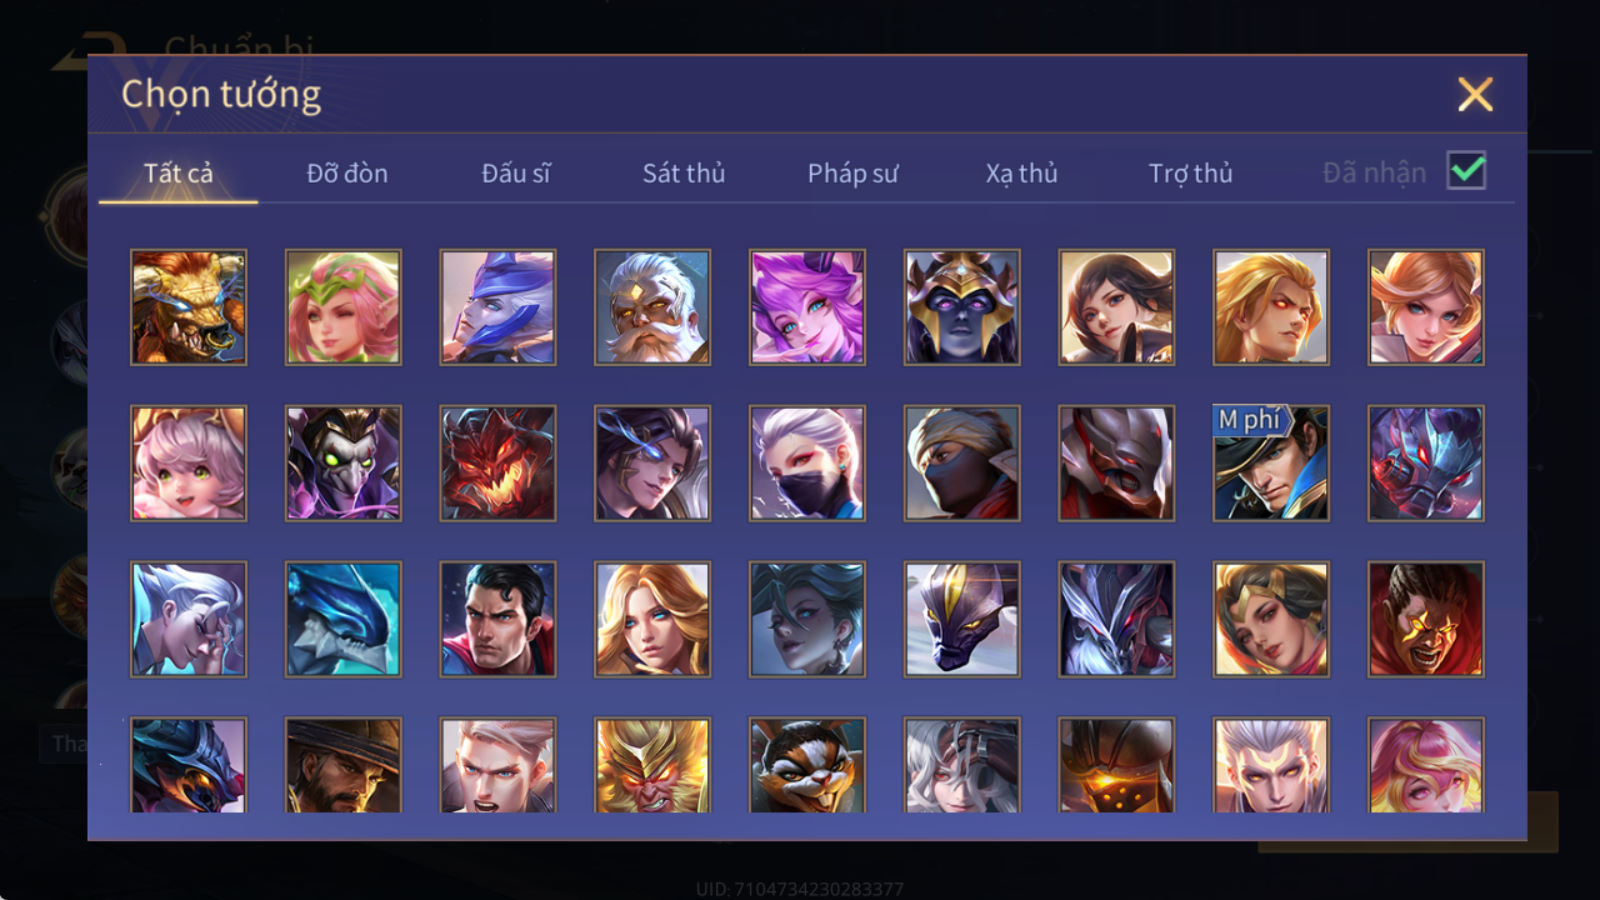Viewport: 1600px width, 900px height.
Task: Select the Superman hero portrait
Action: pos(498,619)
